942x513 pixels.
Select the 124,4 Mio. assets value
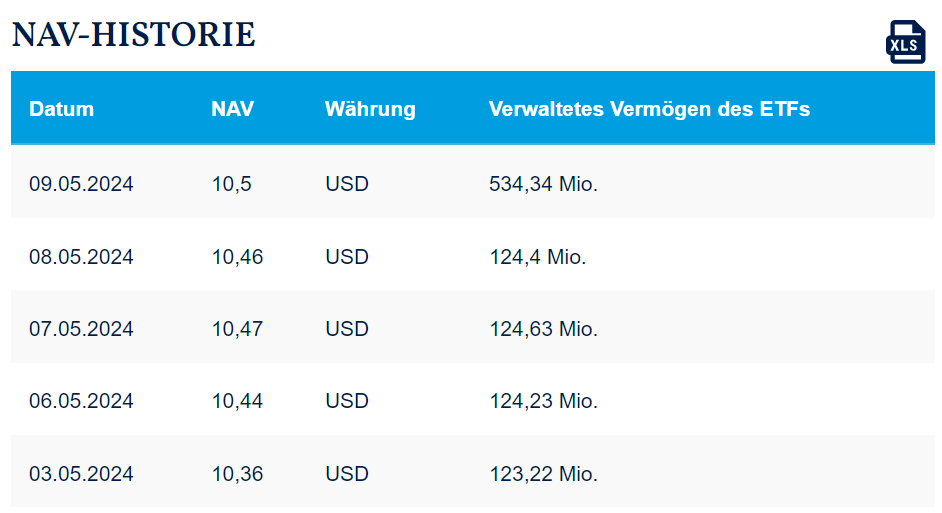pyautogui.click(x=537, y=257)
